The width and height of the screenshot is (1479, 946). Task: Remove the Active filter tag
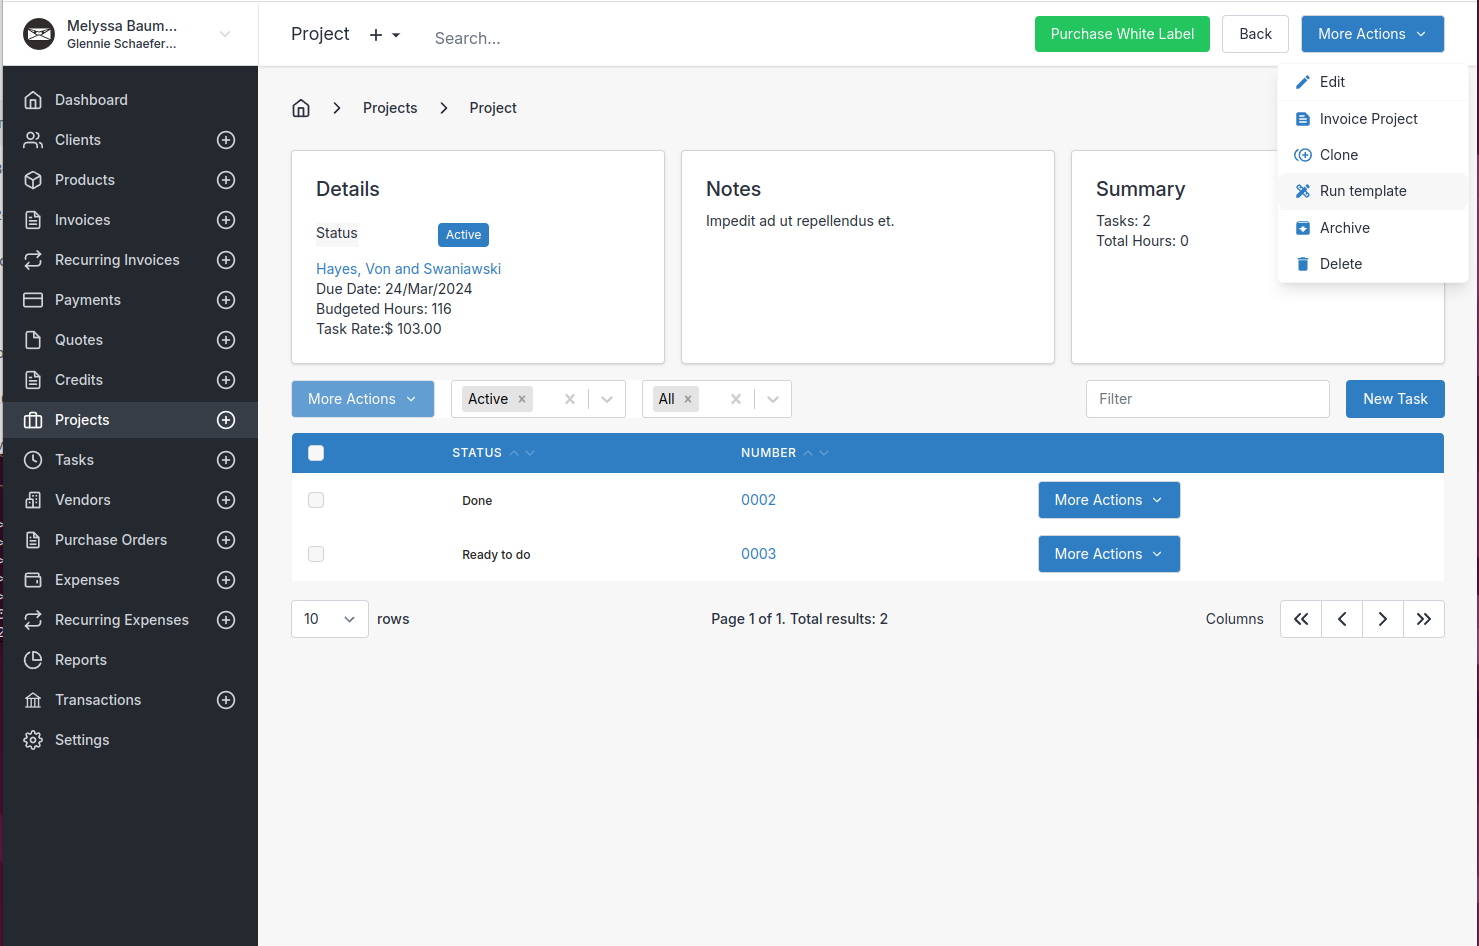coord(522,399)
